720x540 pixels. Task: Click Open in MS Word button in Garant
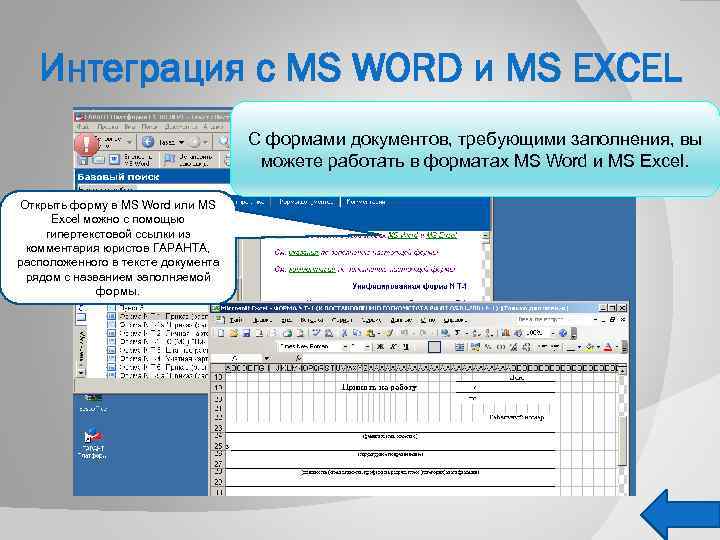131,159
